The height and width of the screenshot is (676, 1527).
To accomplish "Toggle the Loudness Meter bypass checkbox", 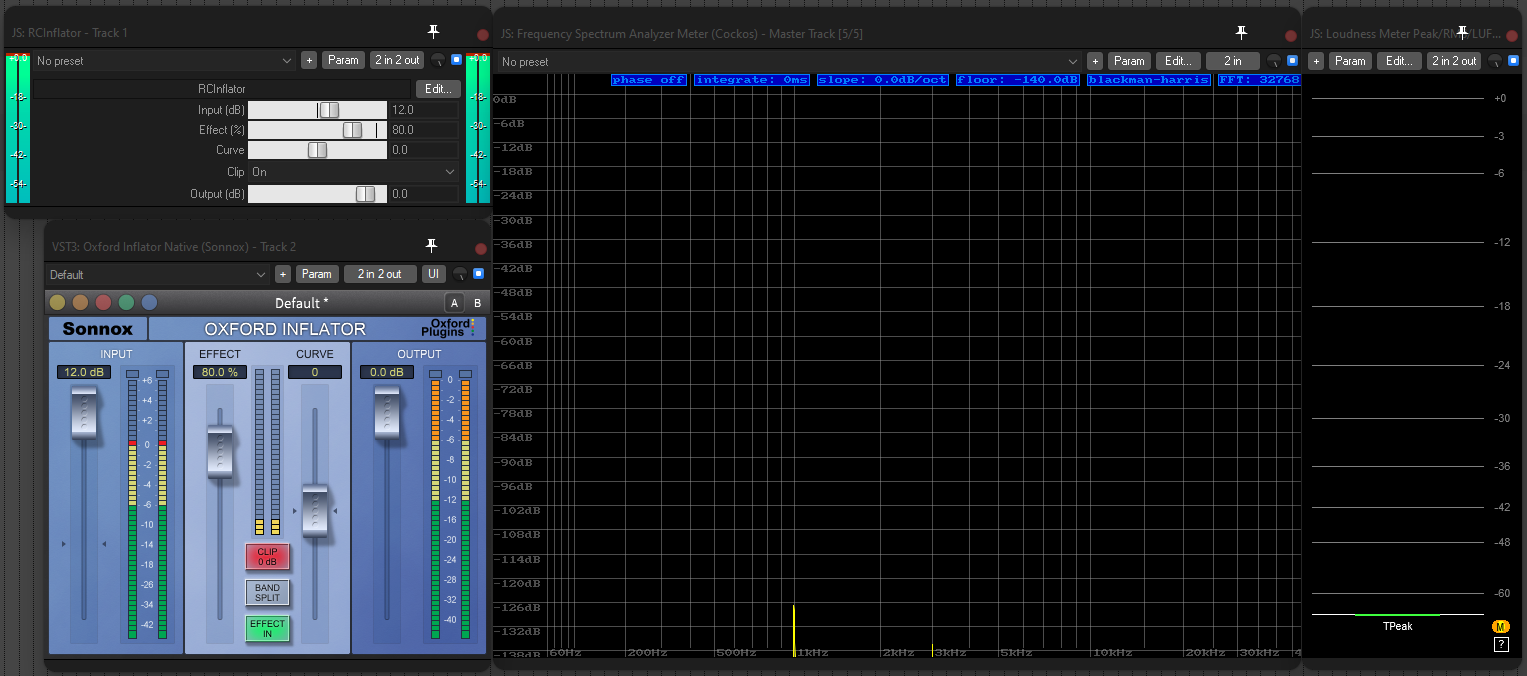I will coord(1513,61).
